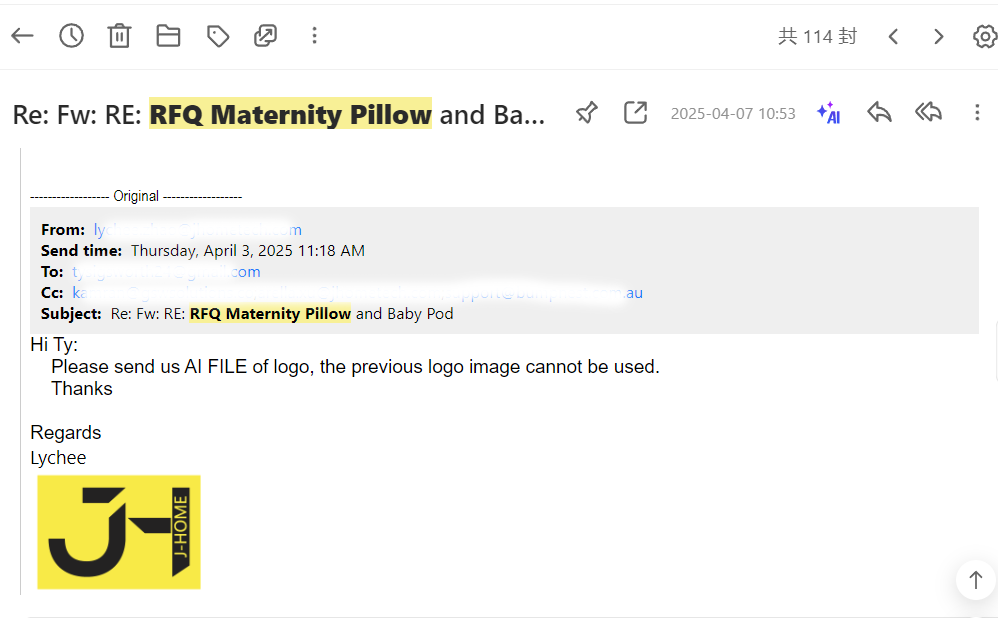The width and height of the screenshot is (998, 618).
Task: Open mail settings gear
Action: tap(984, 37)
